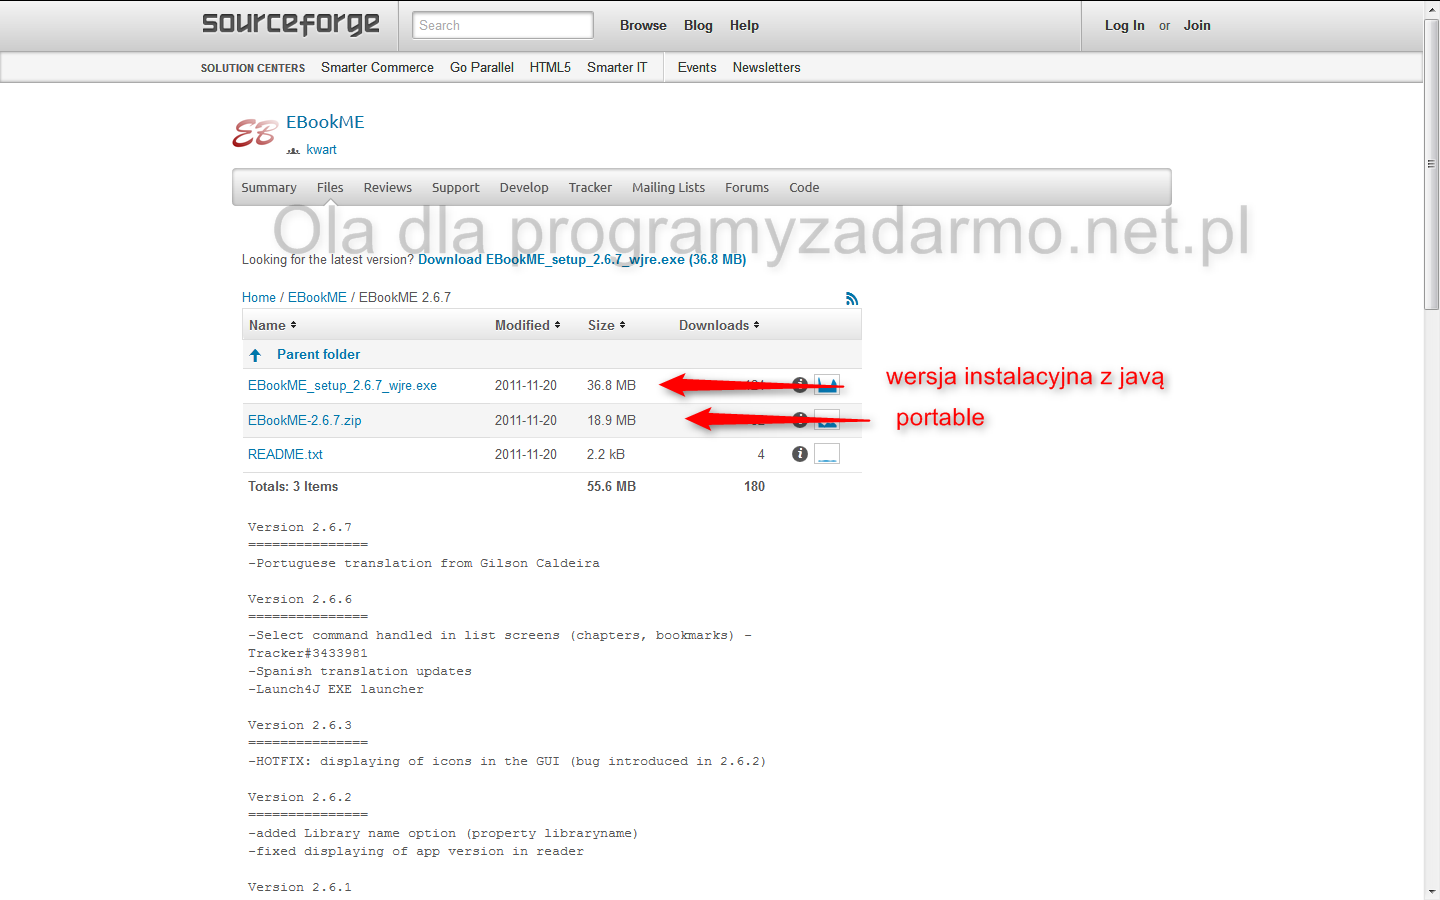
Task: Click the Parent folder up-arrow icon
Action: tap(255, 355)
